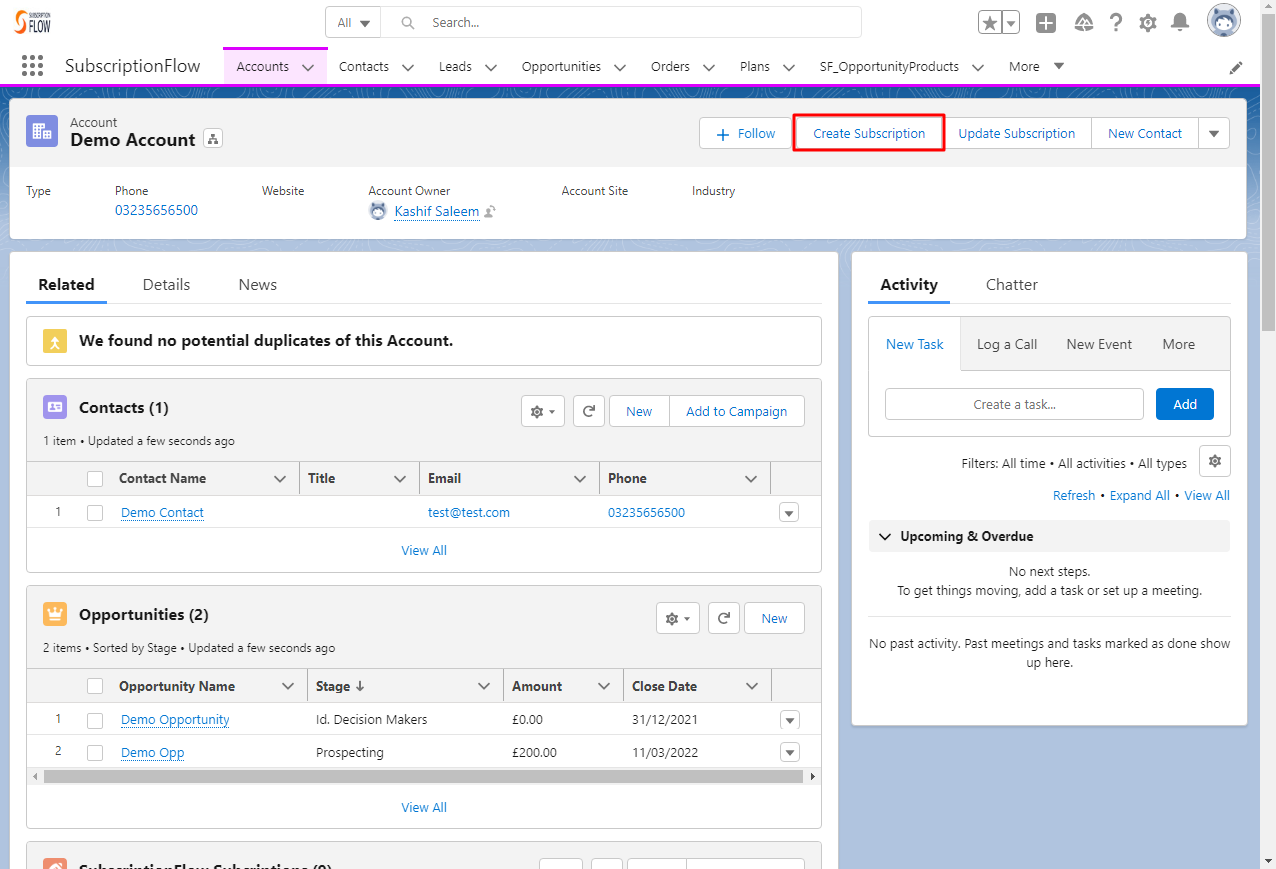Select the checkbox for Demo Contact row
The width and height of the screenshot is (1276, 869).
pyautogui.click(x=94, y=512)
